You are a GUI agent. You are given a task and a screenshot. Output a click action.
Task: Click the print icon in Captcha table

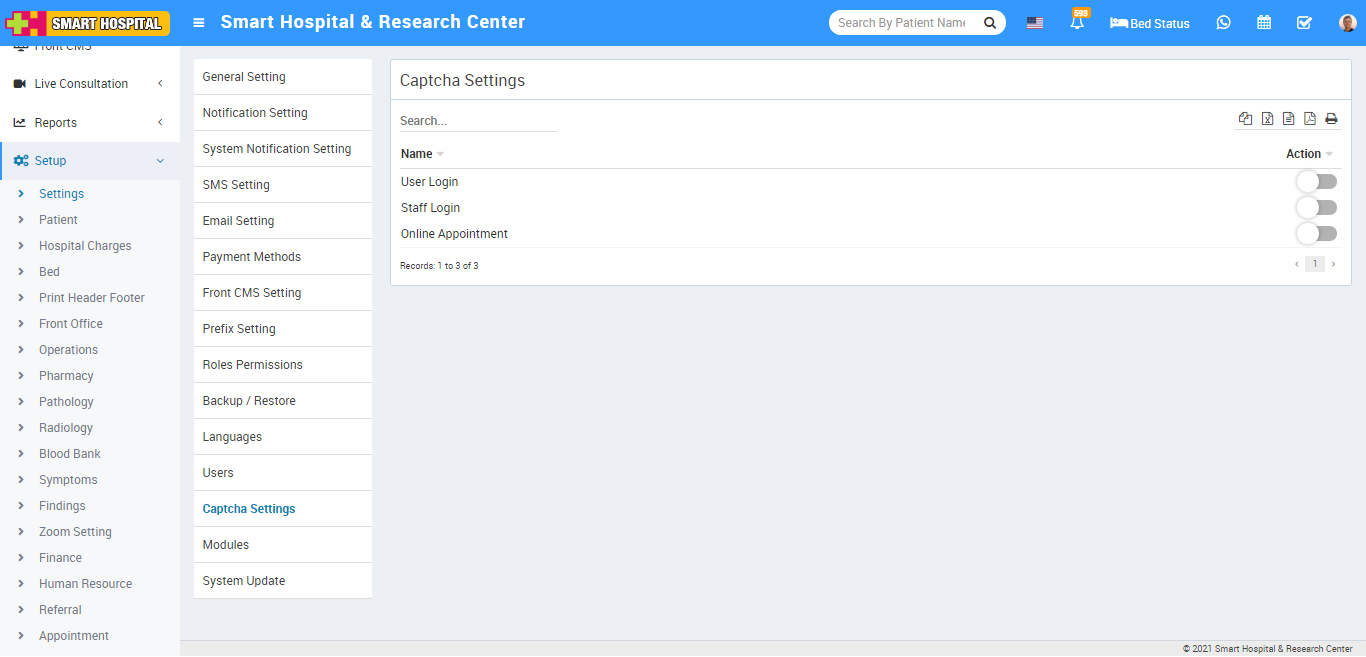(x=1331, y=119)
